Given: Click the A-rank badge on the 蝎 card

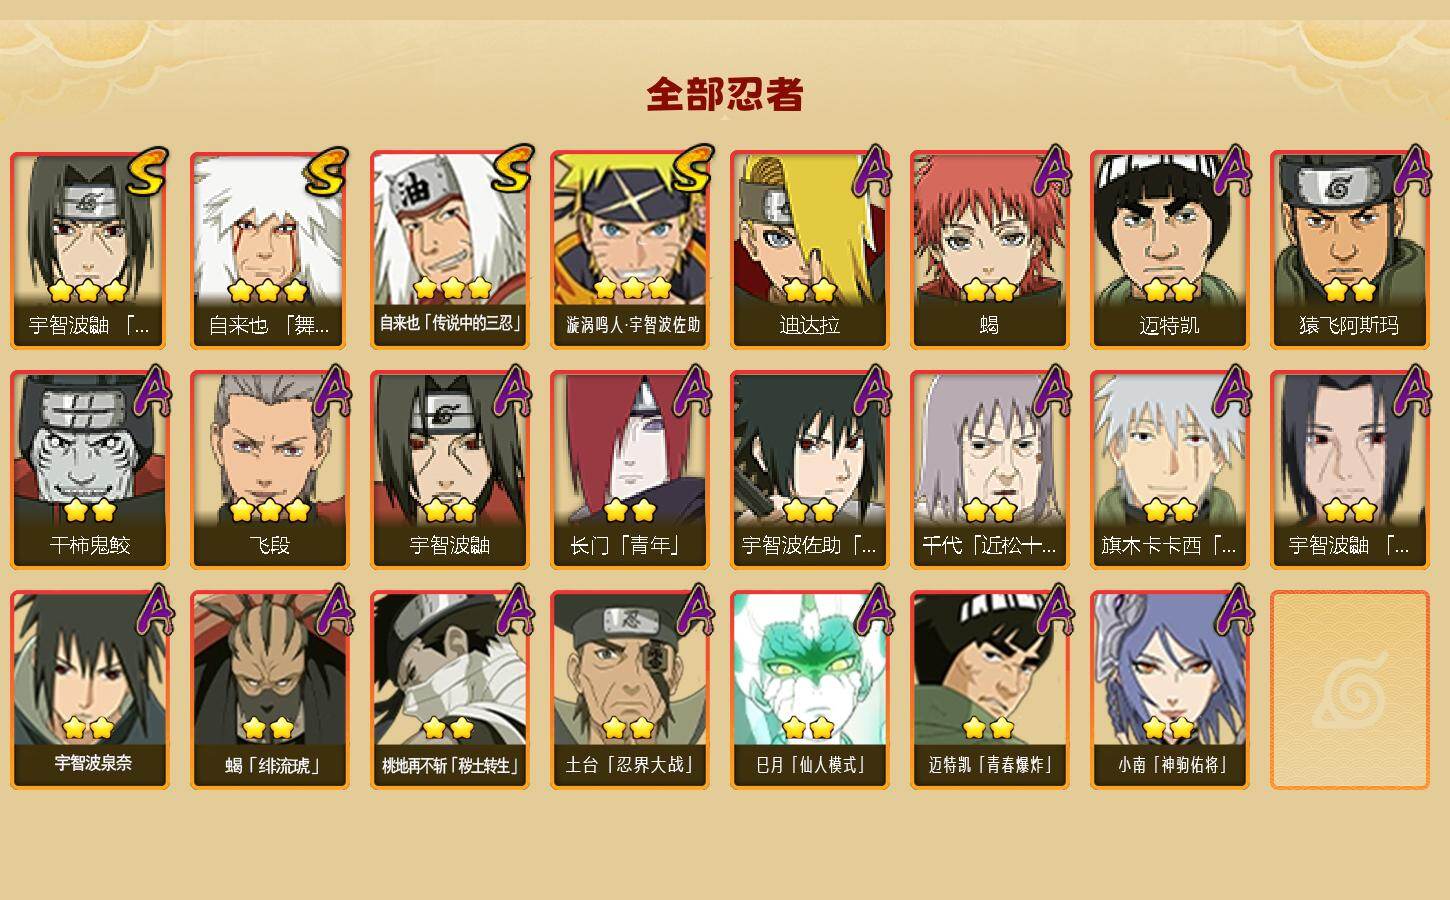Looking at the screenshot, I should tap(1052, 170).
